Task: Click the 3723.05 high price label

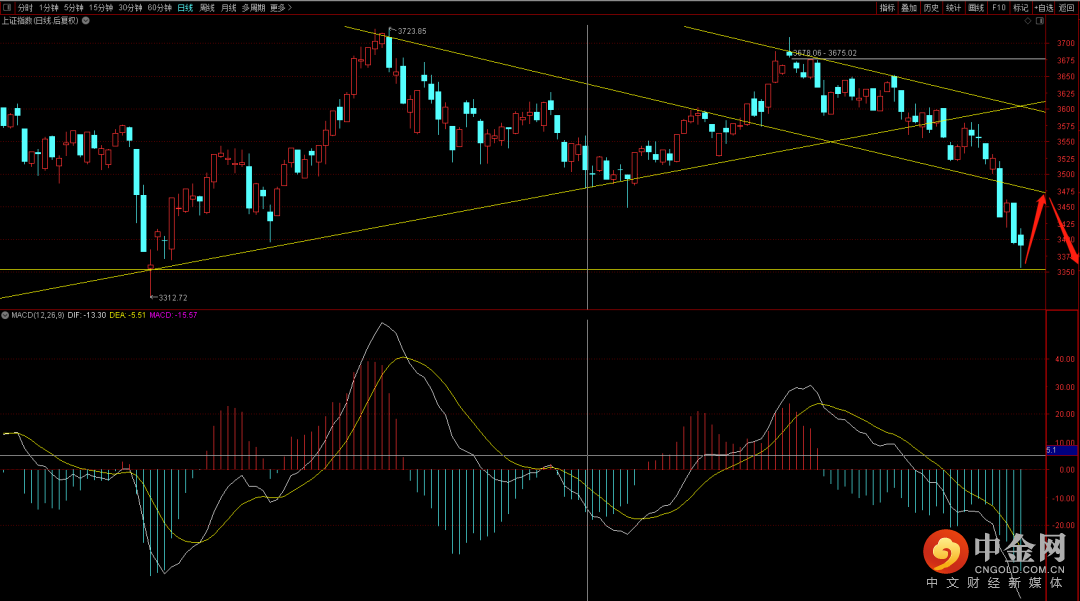Action: point(411,31)
